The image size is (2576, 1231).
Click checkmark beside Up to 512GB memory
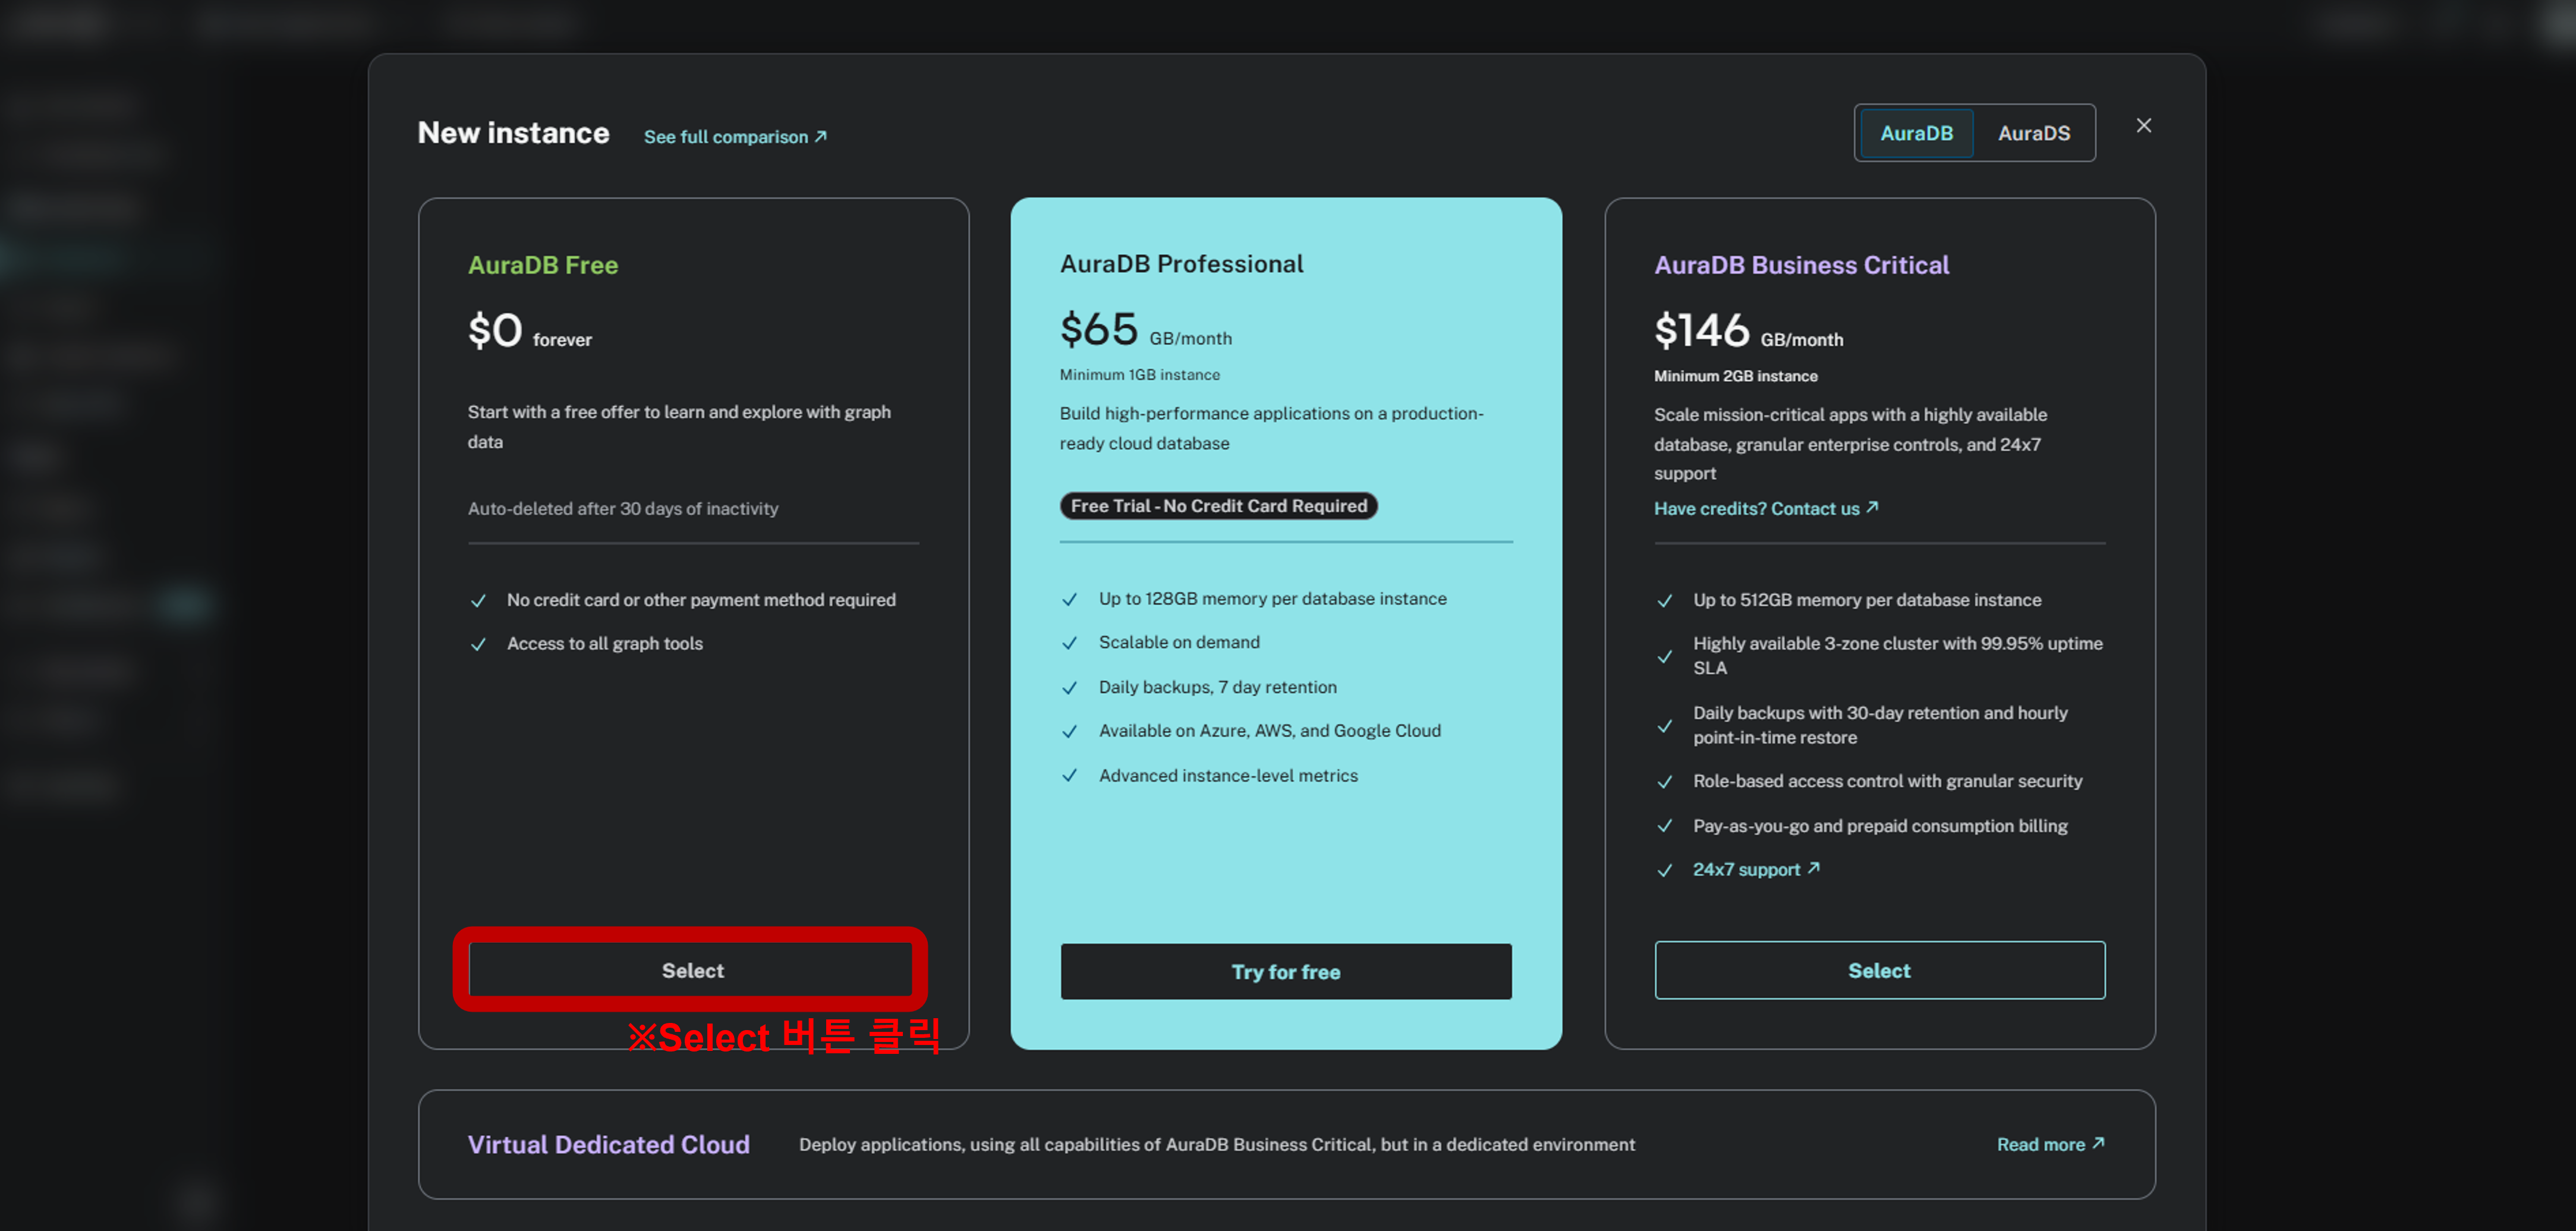(1664, 601)
